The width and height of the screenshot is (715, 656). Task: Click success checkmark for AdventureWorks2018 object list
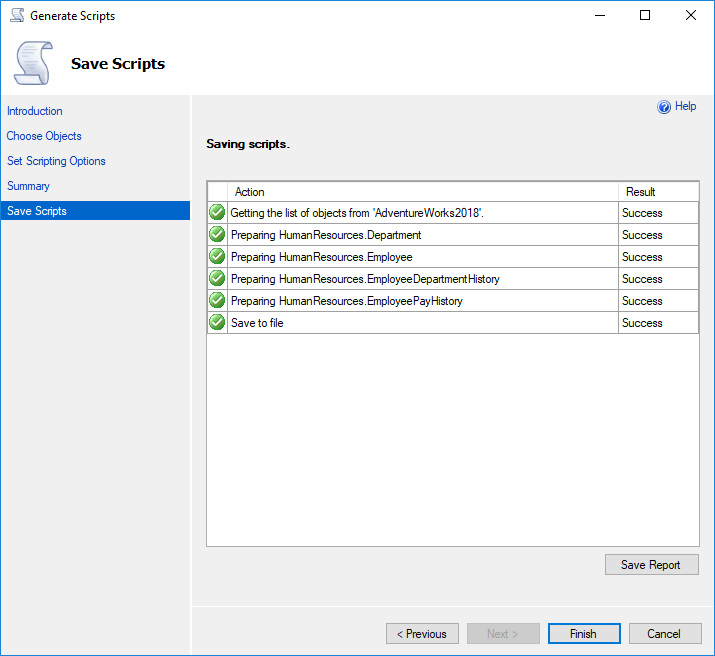pyautogui.click(x=217, y=213)
